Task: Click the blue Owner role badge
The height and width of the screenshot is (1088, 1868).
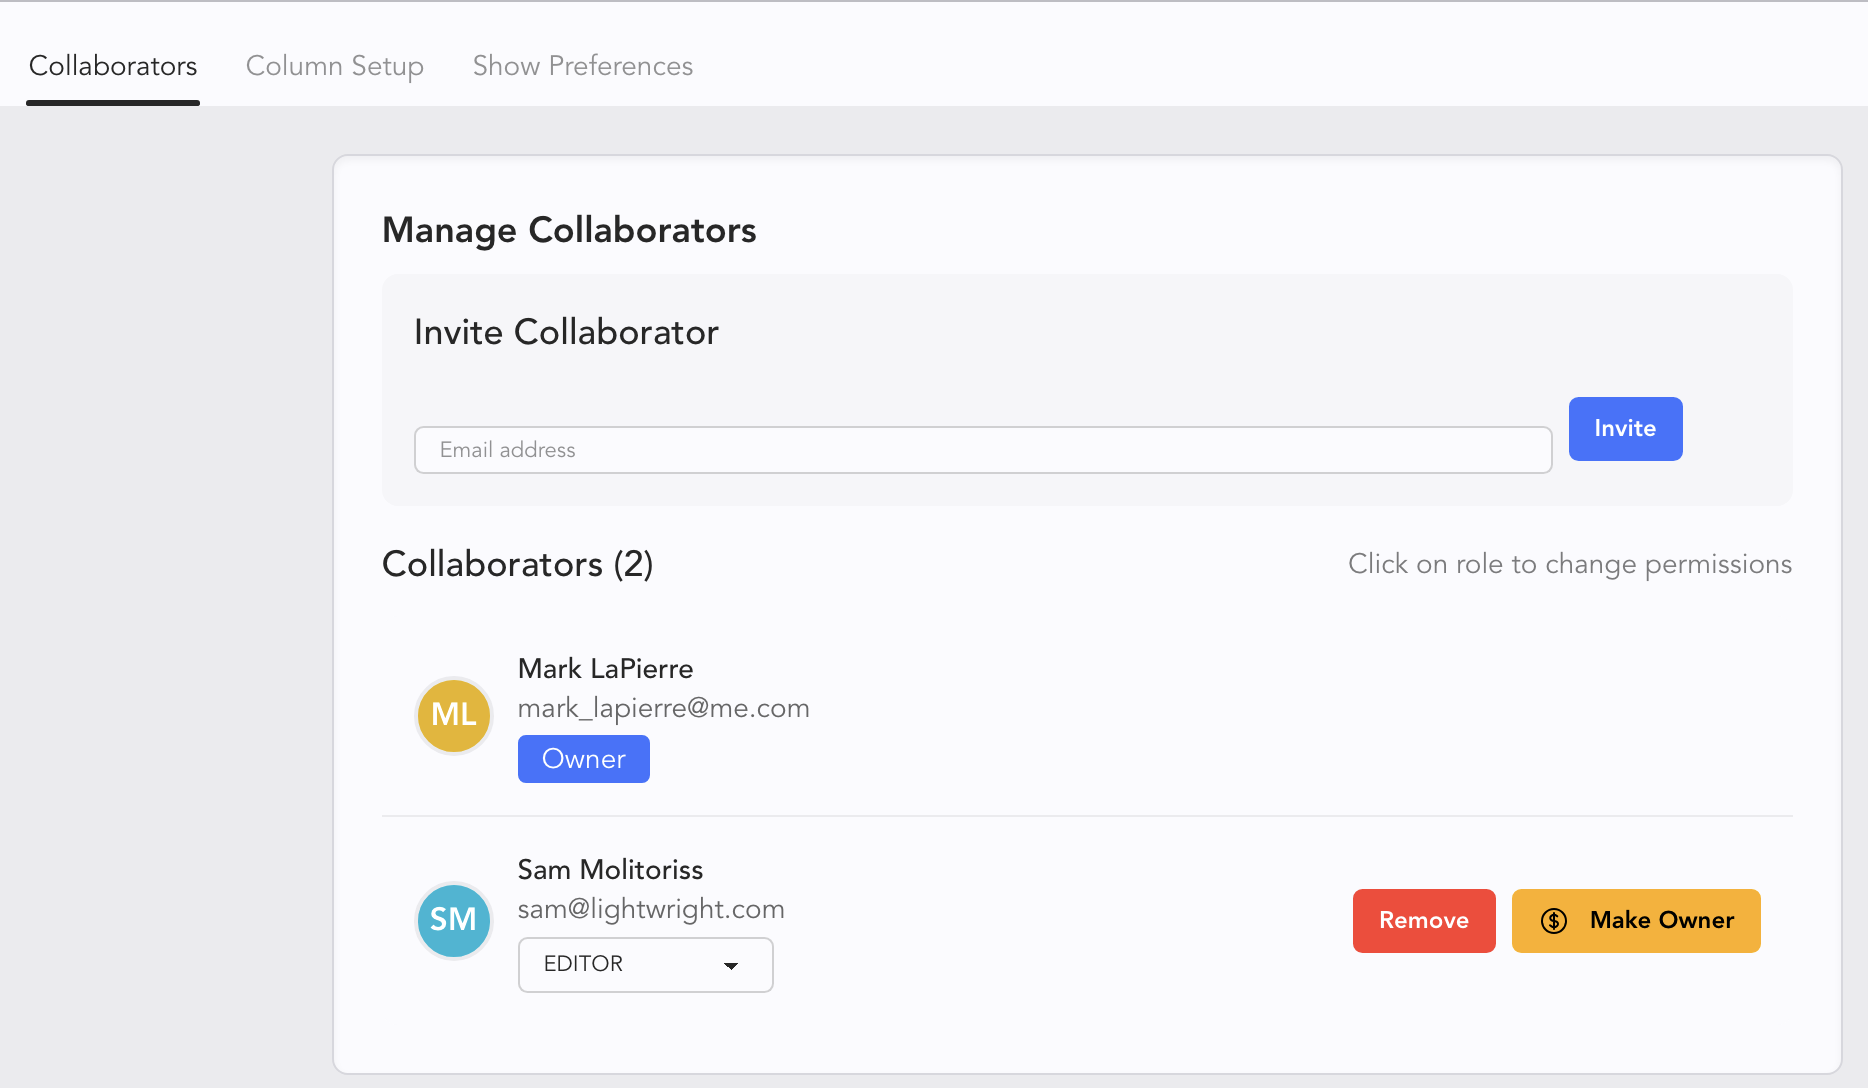Action: pos(583,759)
